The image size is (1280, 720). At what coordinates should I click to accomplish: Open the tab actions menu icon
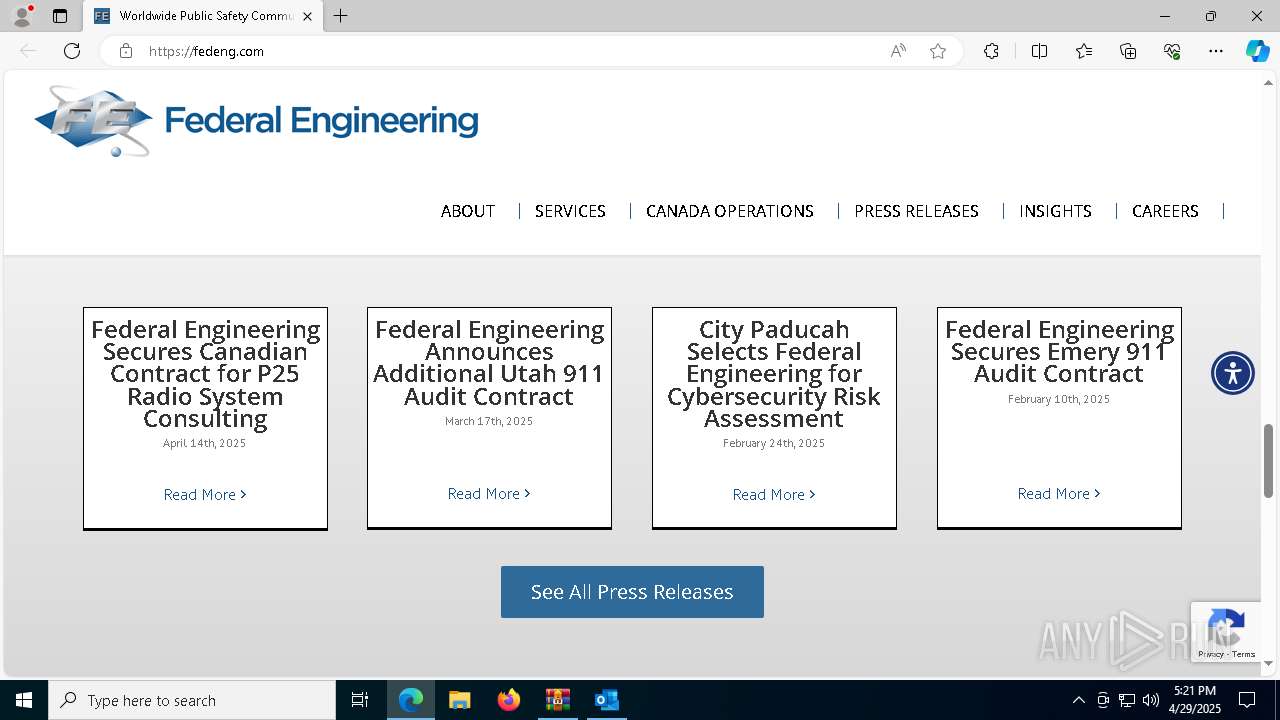click(60, 16)
